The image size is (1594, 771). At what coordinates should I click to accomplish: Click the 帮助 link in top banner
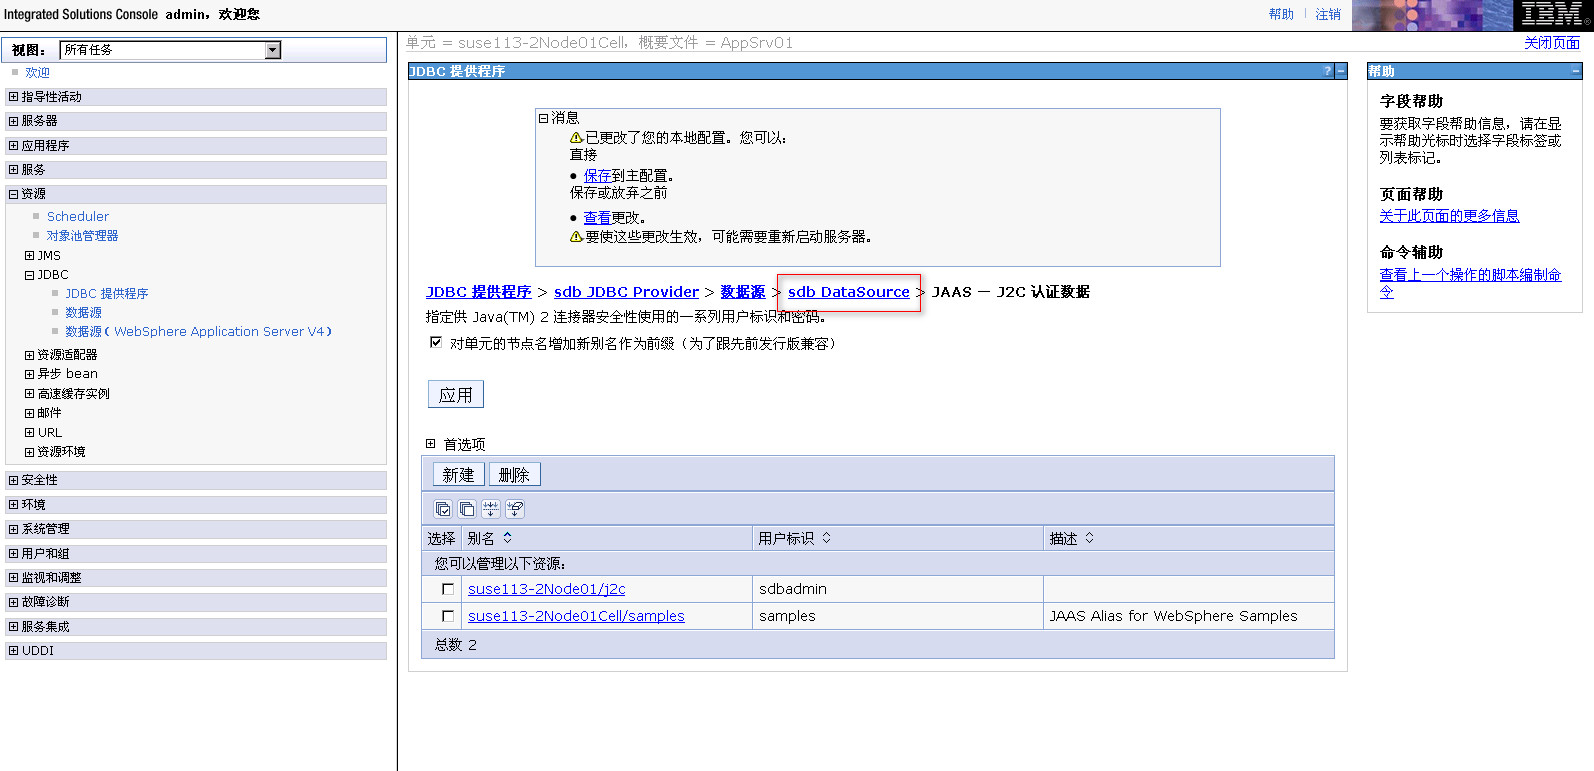pos(1281,14)
